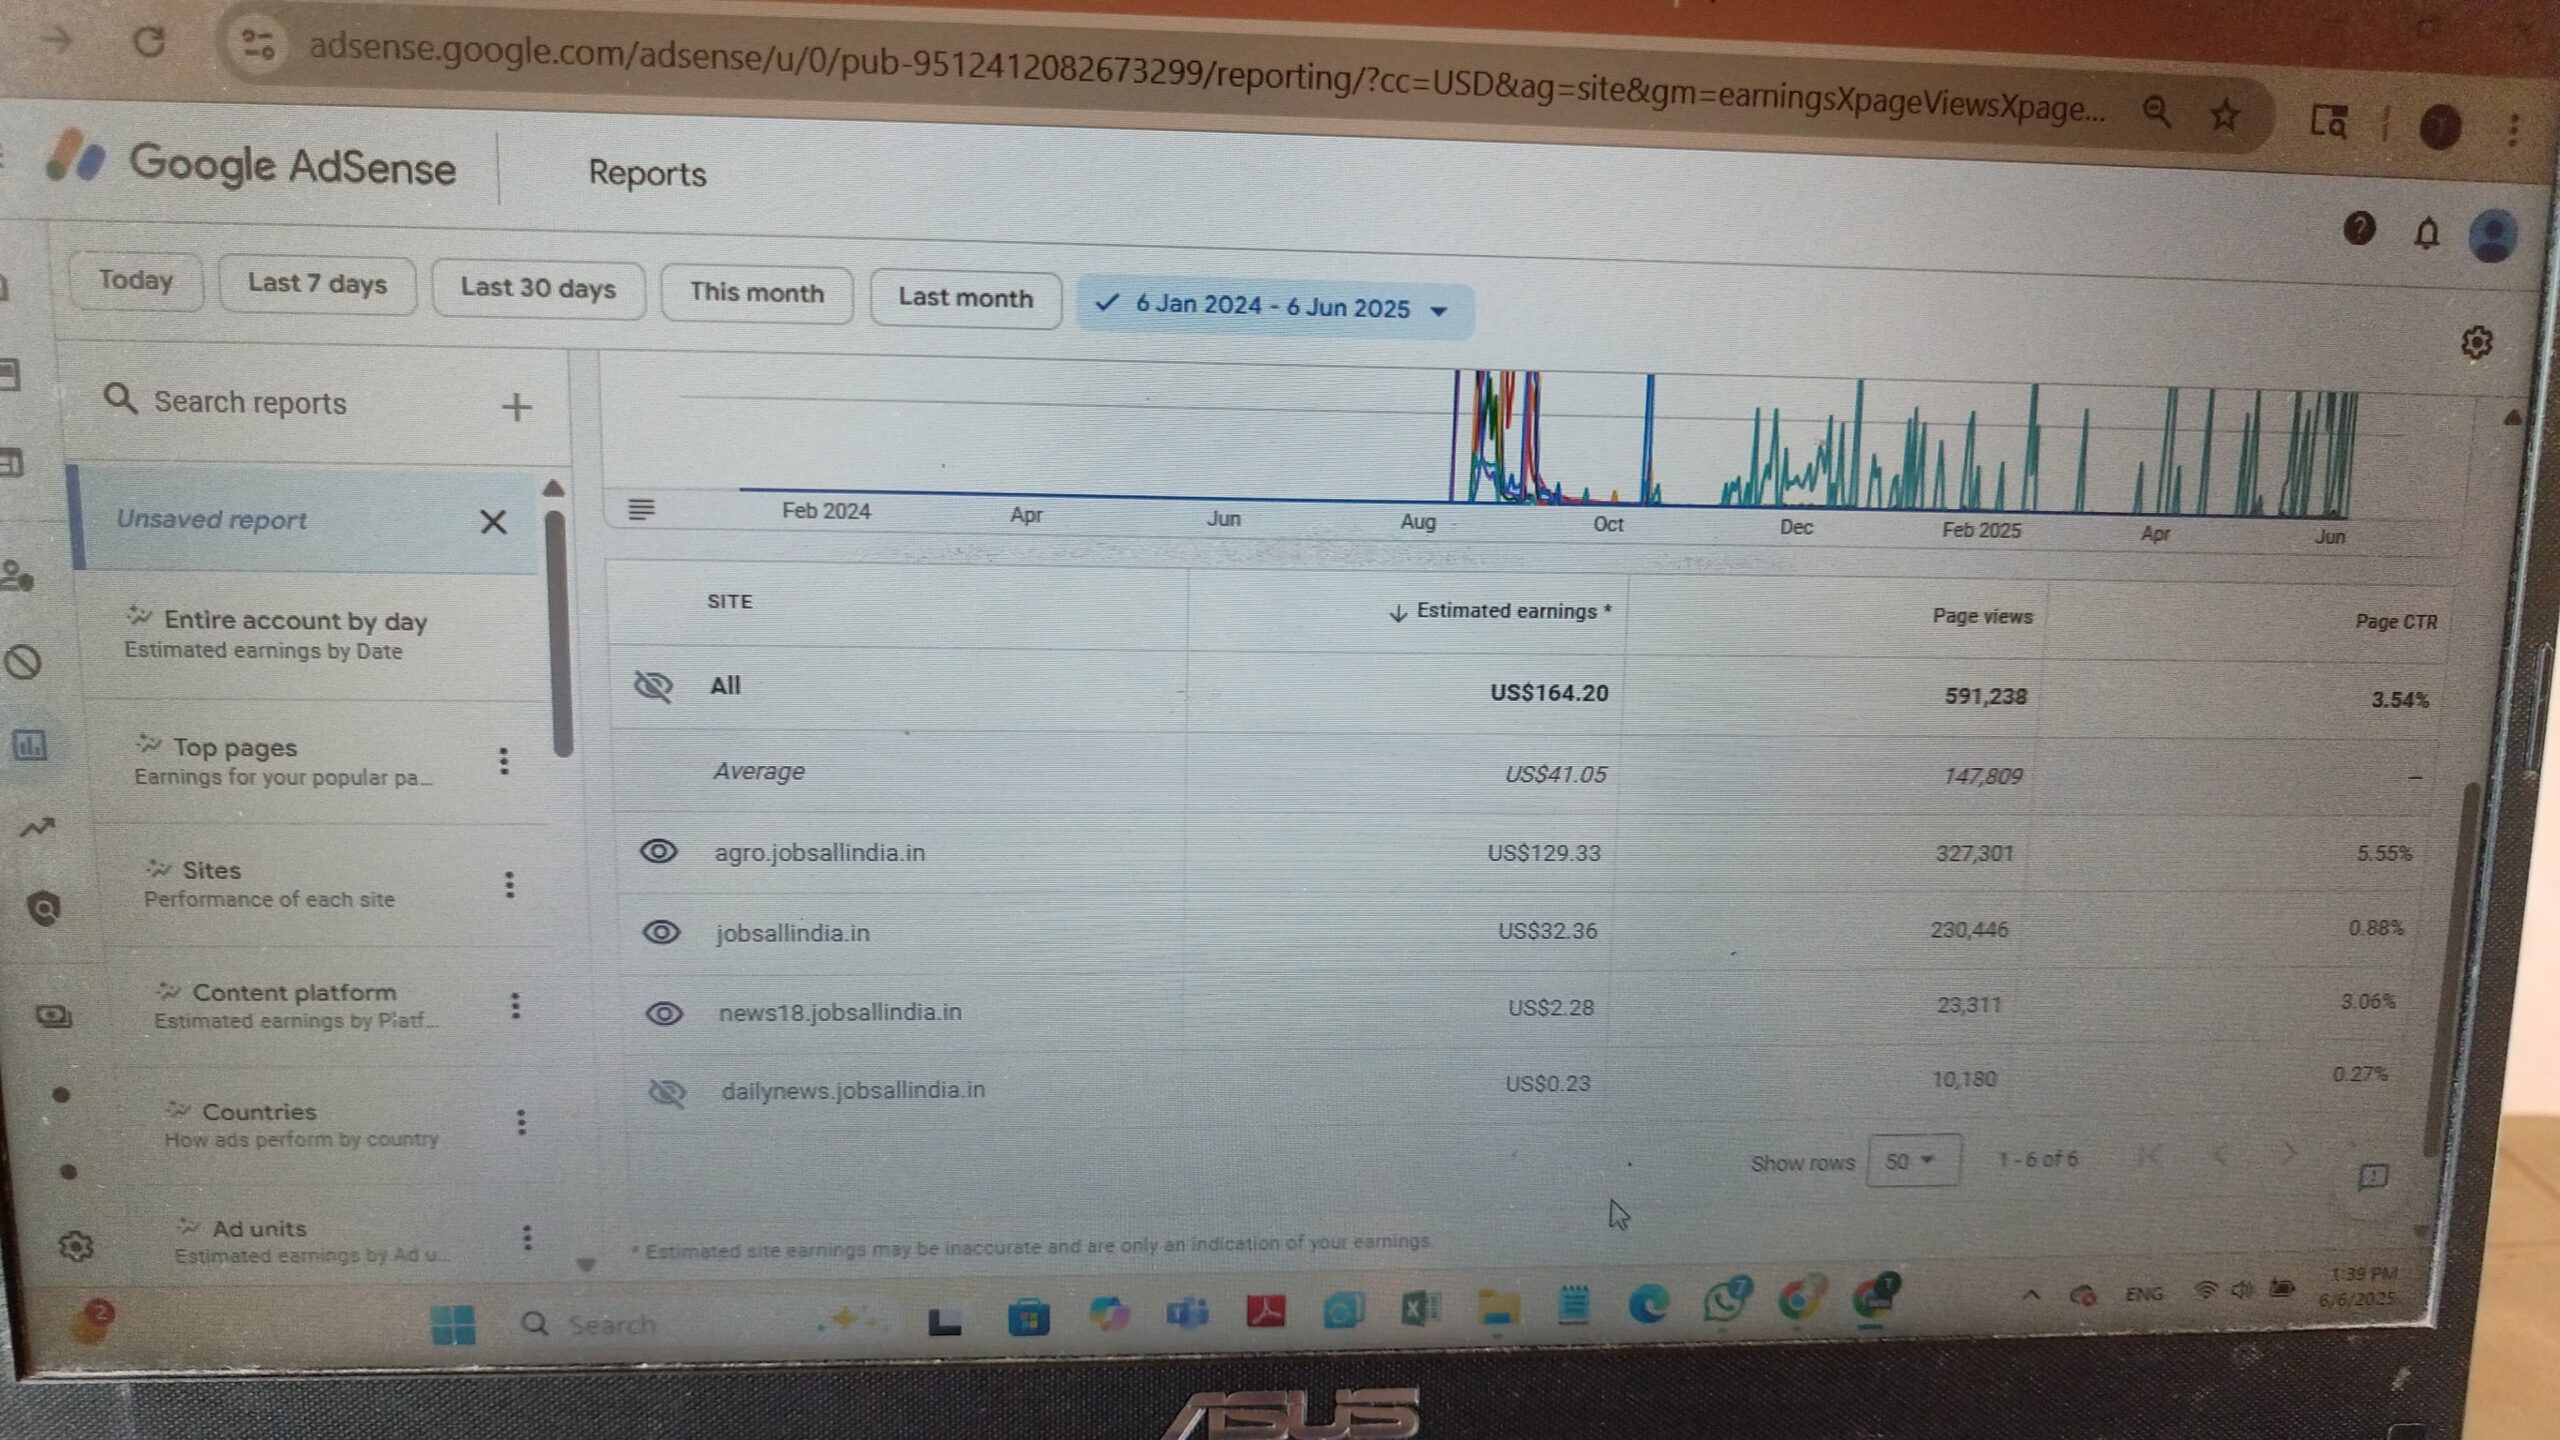Select Today date filter
This screenshot has width=2560, height=1440.
[x=136, y=280]
